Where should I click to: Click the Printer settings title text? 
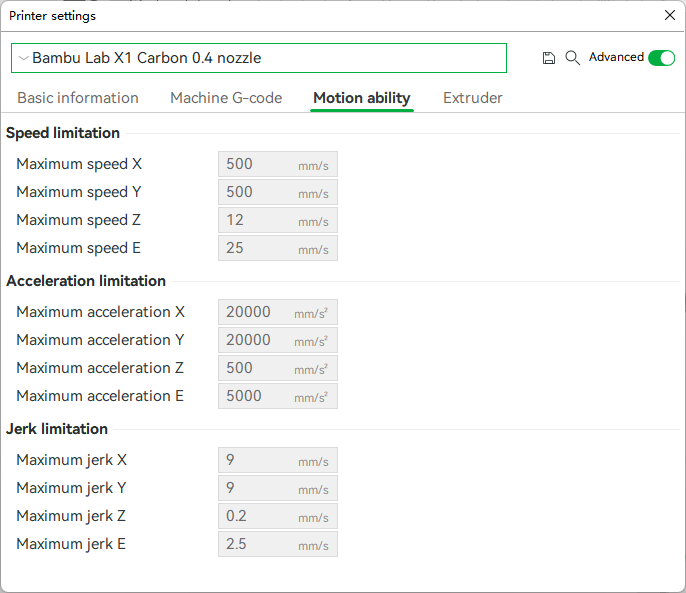[x=52, y=16]
